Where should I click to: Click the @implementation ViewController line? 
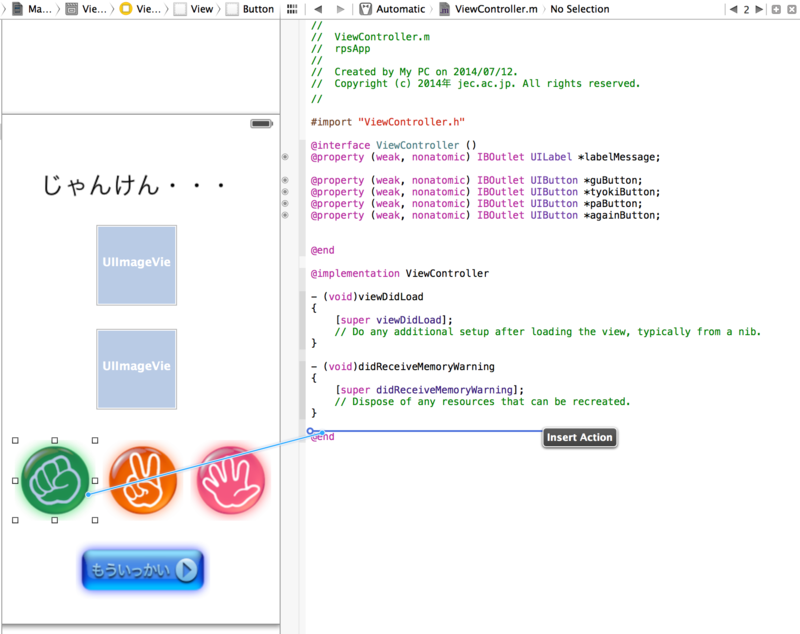click(400, 273)
